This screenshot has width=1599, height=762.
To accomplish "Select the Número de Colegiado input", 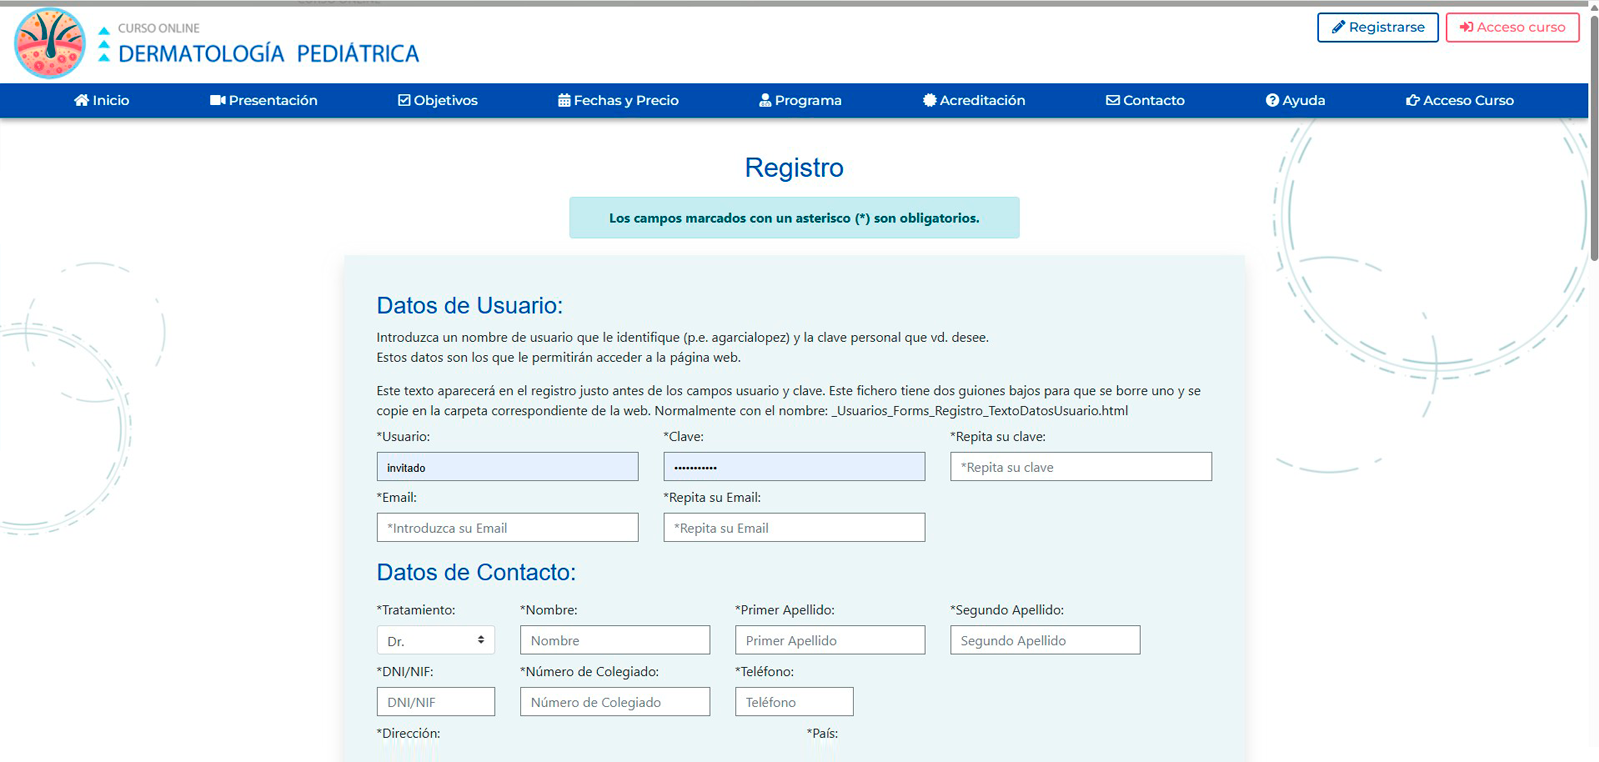I will (x=614, y=702).
